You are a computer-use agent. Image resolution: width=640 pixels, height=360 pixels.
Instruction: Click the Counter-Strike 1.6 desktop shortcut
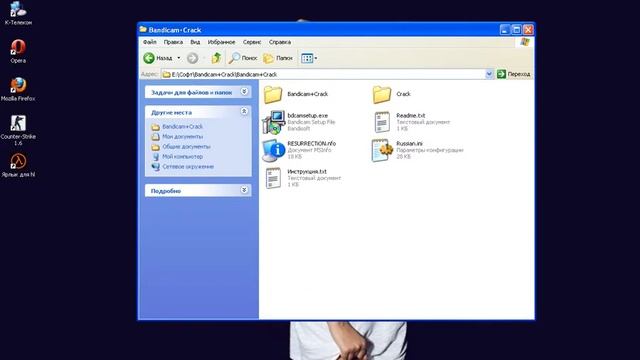18,130
